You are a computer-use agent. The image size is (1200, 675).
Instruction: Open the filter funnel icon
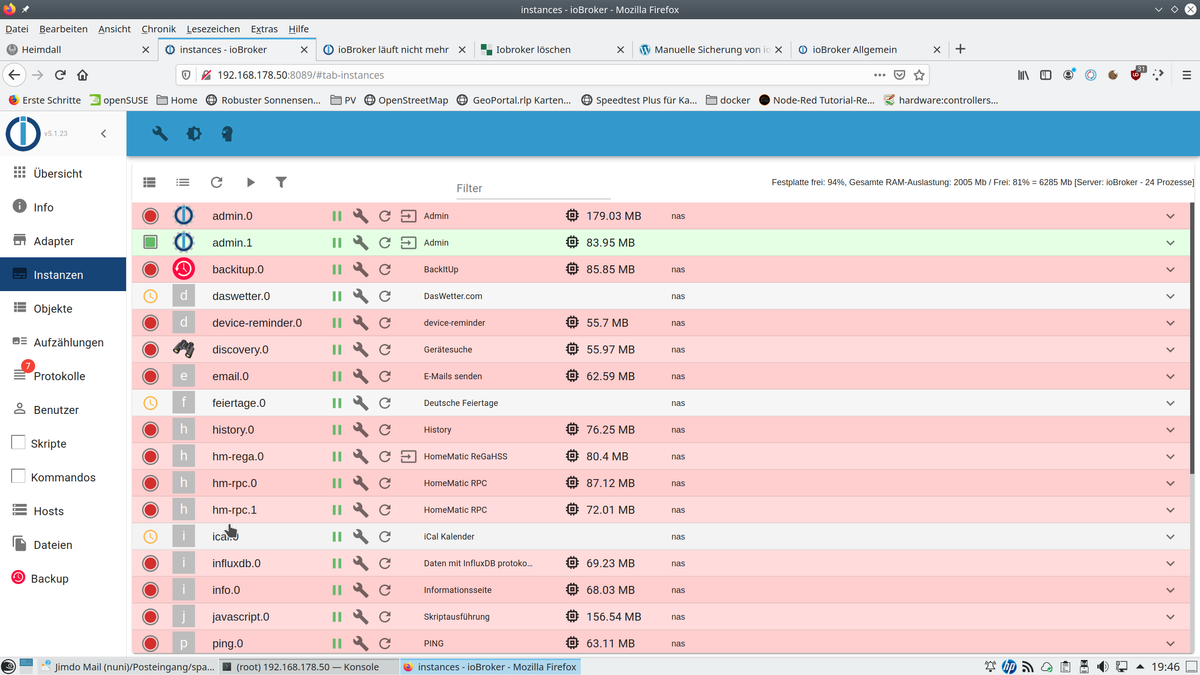pos(281,182)
